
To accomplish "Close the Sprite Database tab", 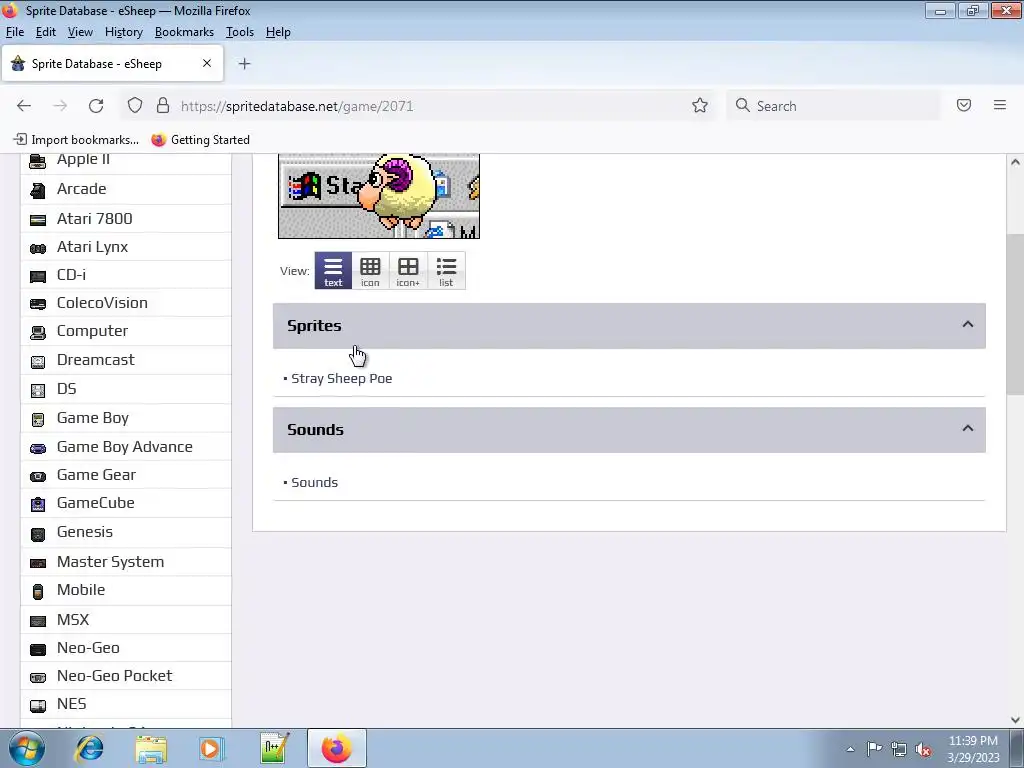I will coord(207,63).
